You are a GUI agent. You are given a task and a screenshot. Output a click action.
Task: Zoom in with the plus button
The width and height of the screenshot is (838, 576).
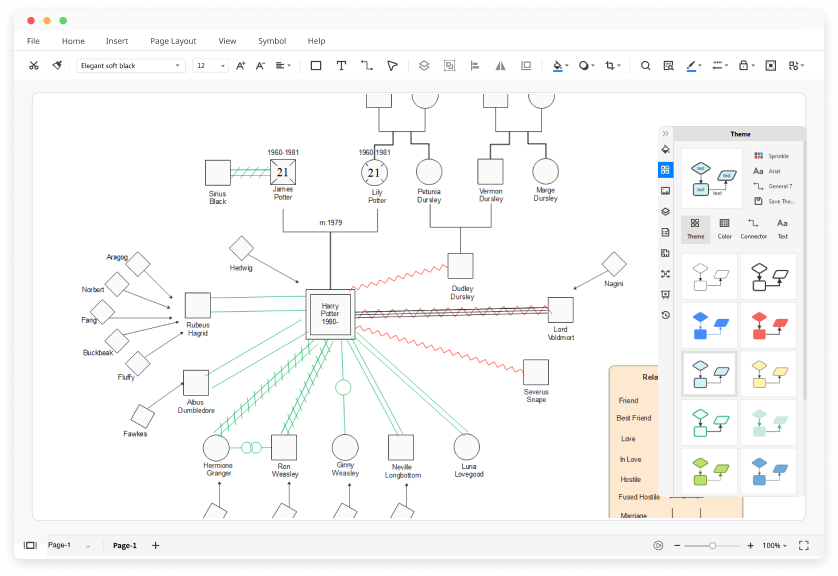750,546
